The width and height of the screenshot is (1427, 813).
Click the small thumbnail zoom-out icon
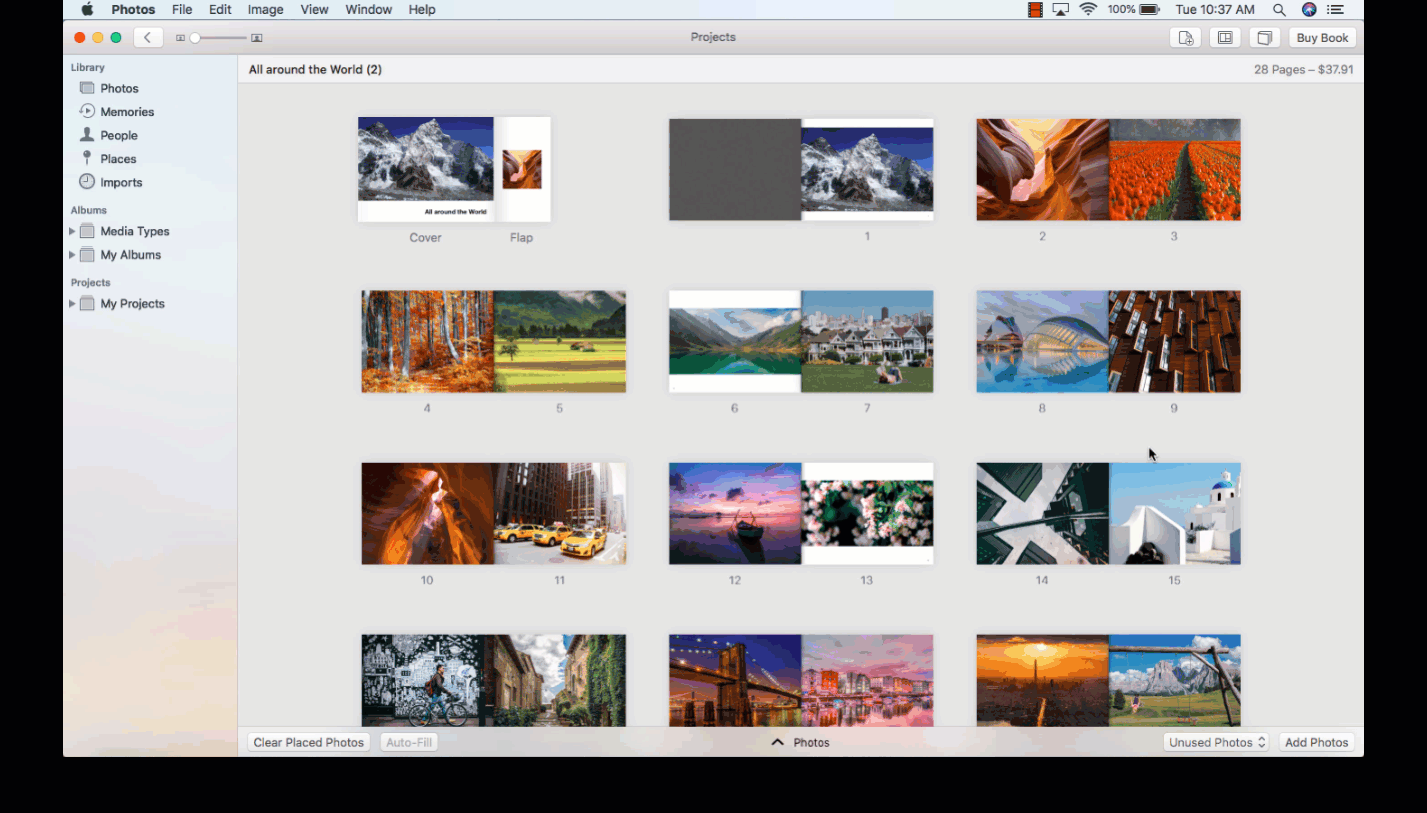pyautogui.click(x=180, y=38)
